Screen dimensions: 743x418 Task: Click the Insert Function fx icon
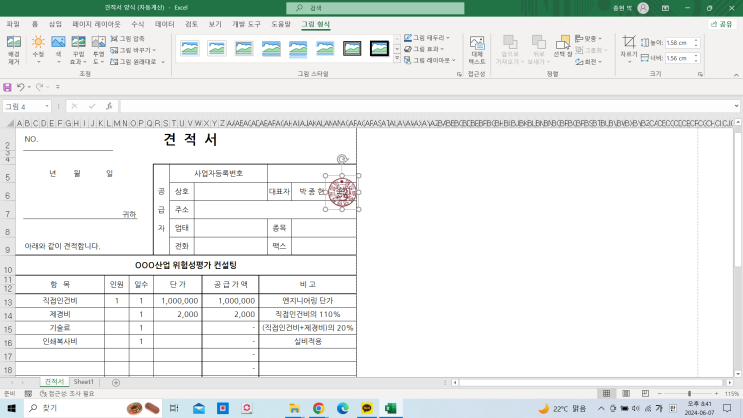click(x=109, y=106)
